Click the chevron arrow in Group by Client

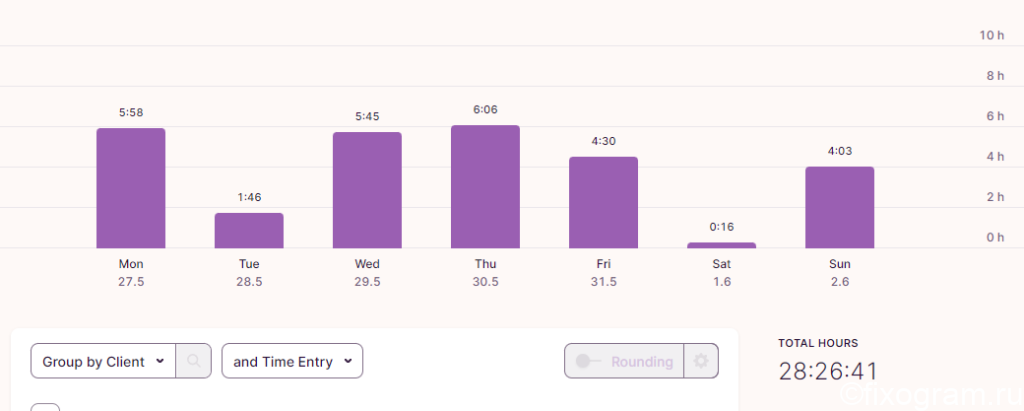click(160, 361)
